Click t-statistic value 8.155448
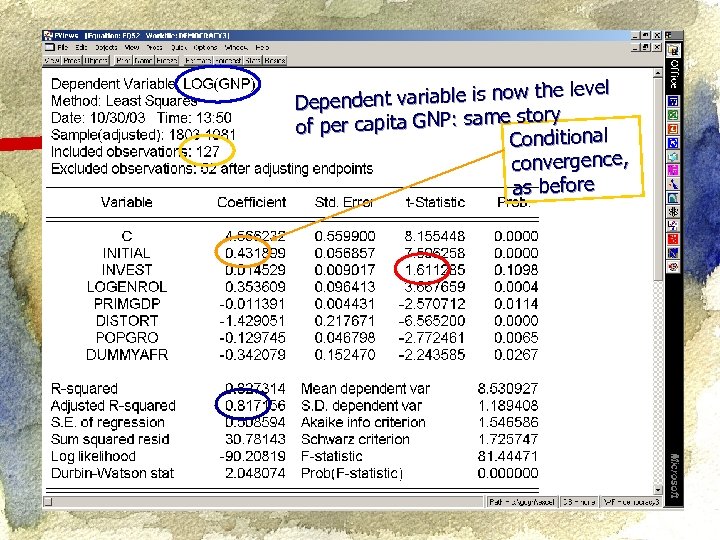 (x=434, y=236)
